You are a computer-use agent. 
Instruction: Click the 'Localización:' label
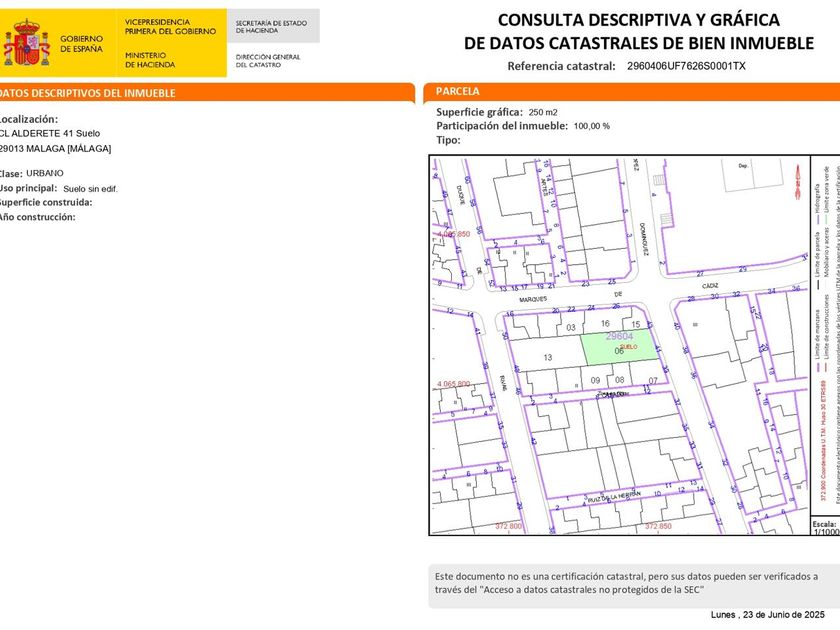pos(28,119)
